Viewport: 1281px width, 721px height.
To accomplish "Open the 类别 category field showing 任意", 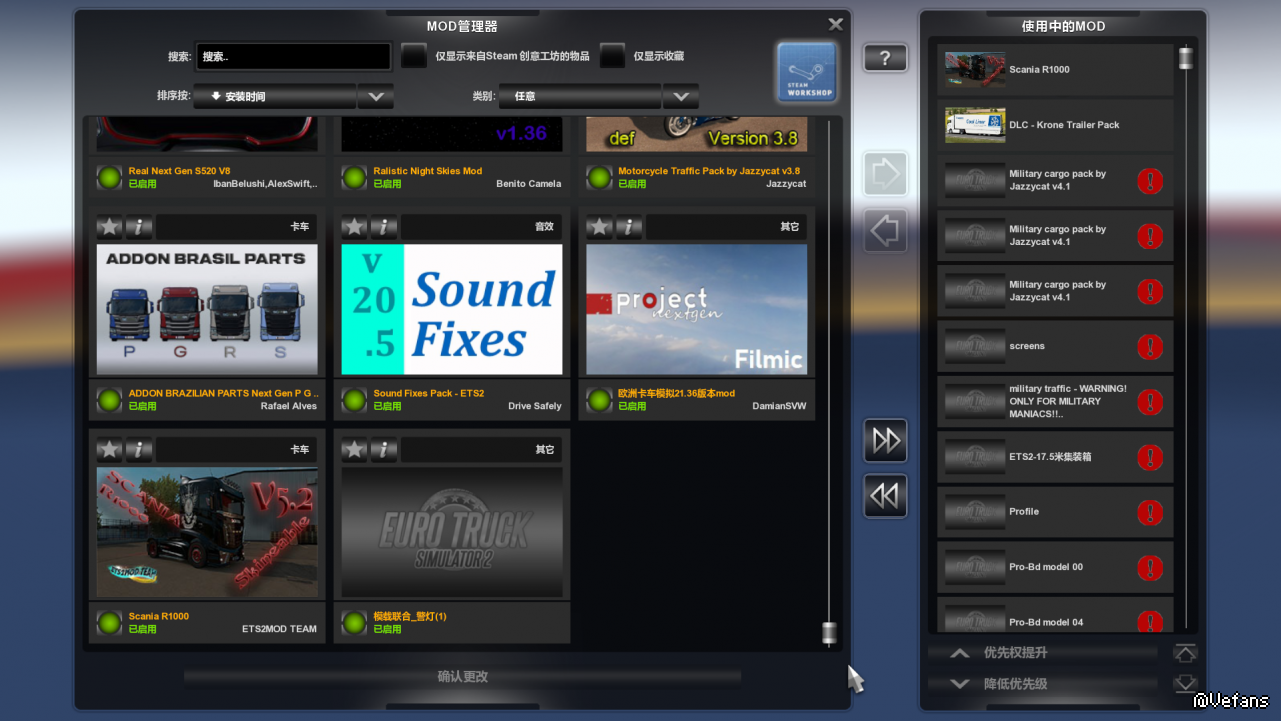I will pyautogui.click(x=580, y=97).
